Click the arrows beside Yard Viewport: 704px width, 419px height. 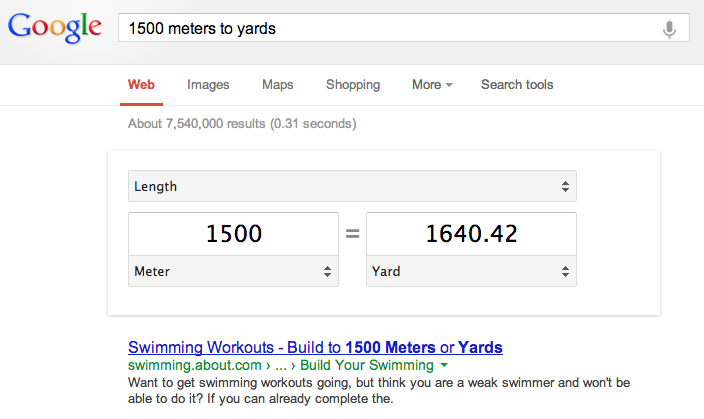click(565, 271)
